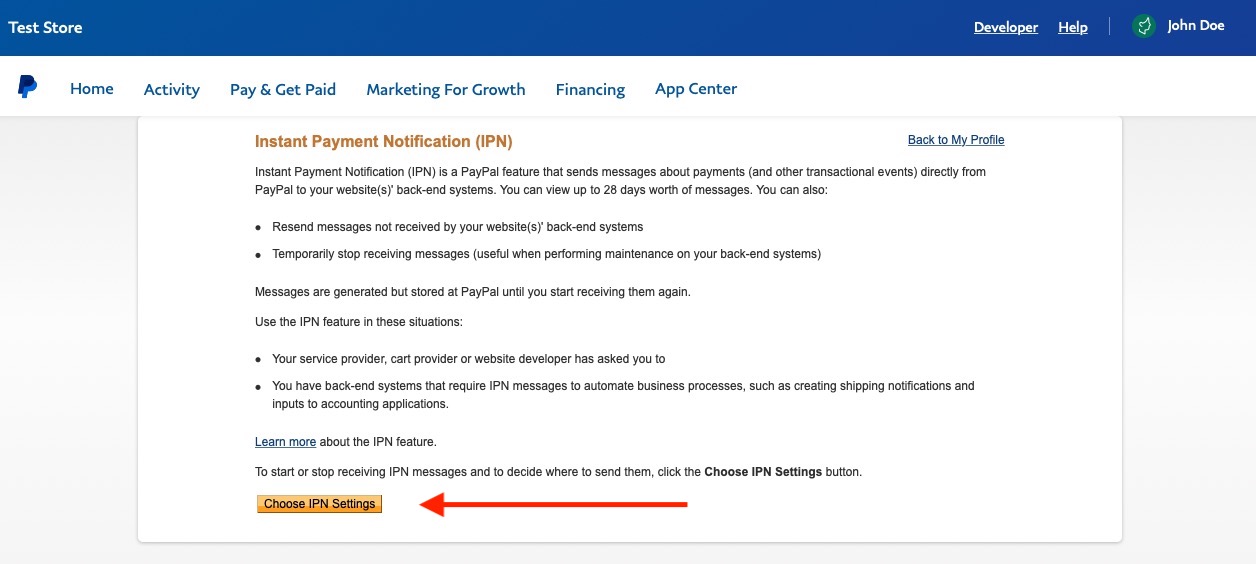Viewport: 1256px width, 564px height.
Task: Click "Messages are generated but stored" sentence
Action: coord(473,292)
